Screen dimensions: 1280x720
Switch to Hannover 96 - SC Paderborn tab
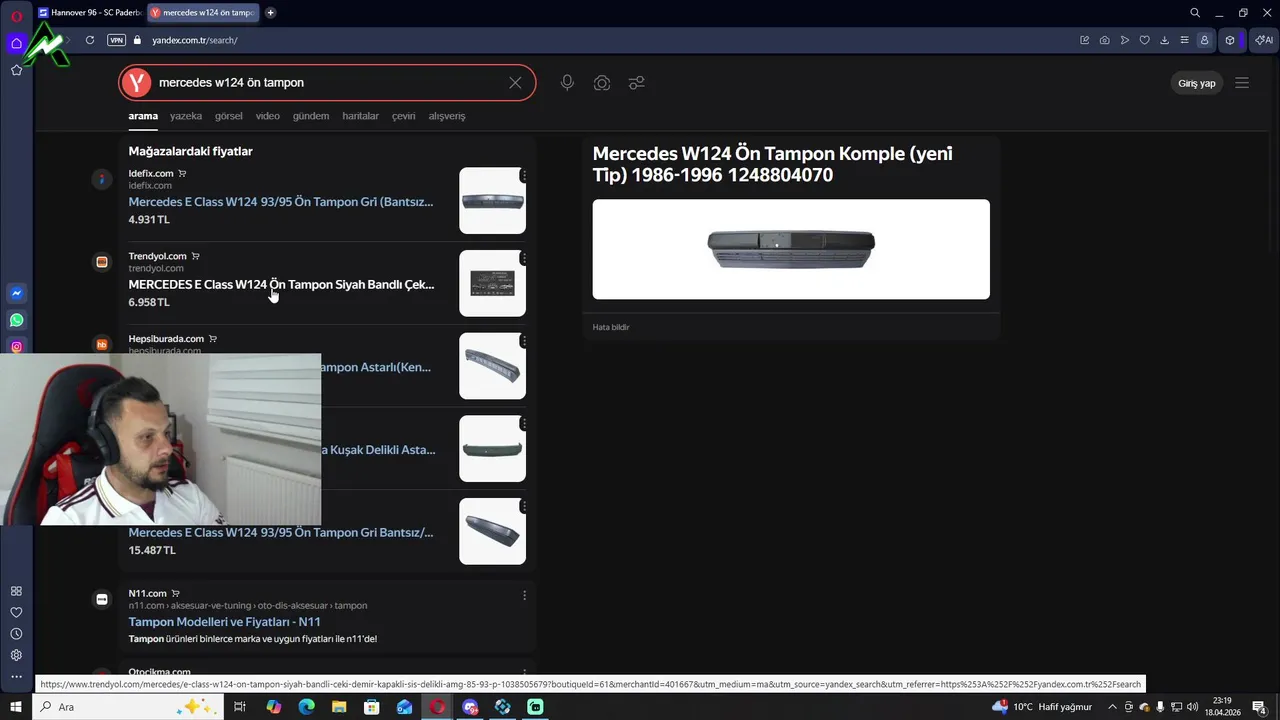[90, 13]
